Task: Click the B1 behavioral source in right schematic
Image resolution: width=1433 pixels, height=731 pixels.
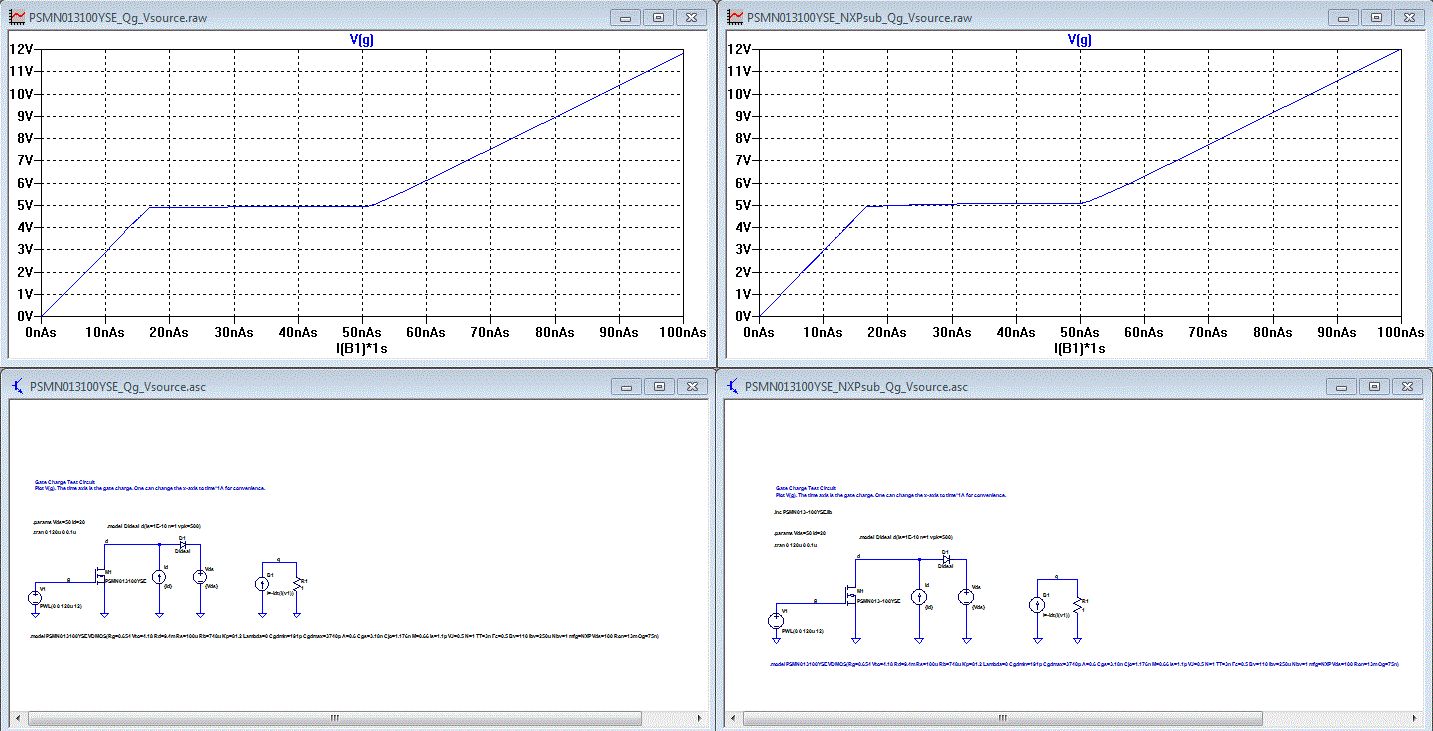Action: click(1035, 604)
